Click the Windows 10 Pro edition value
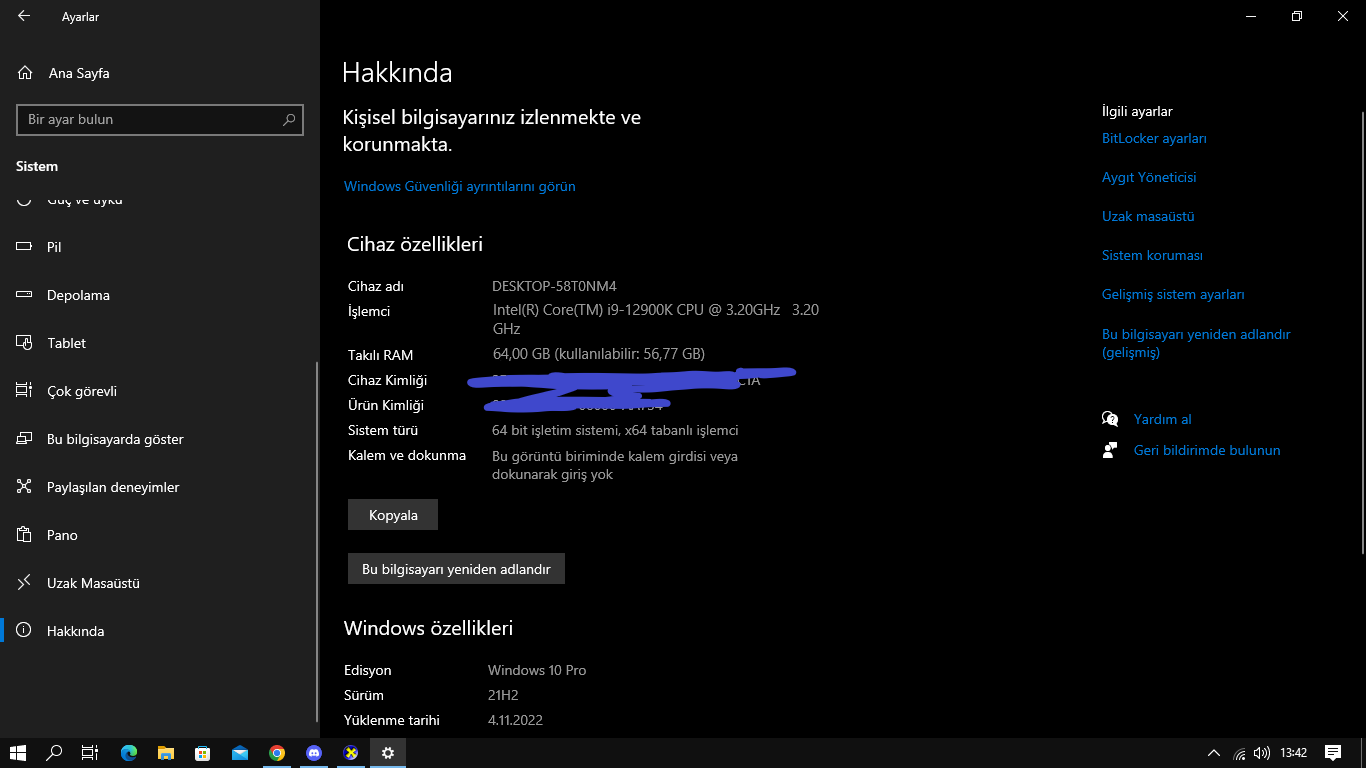 click(537, 670)
